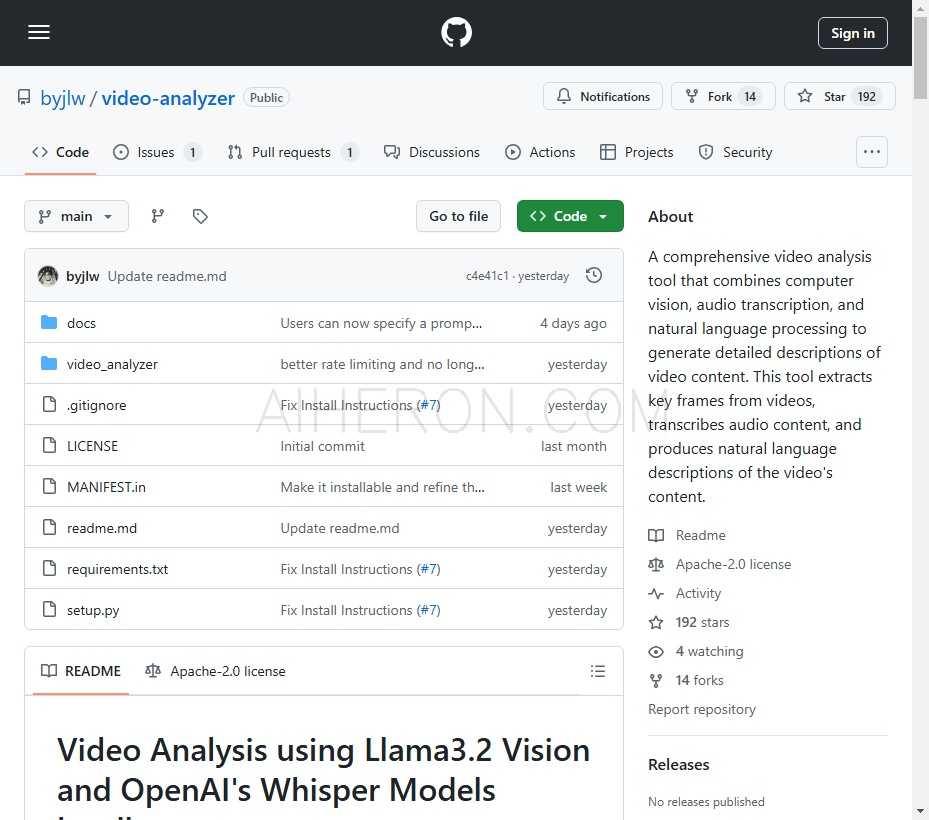Open the requirements.txt file
Screen dimensions: 929x820
tap(117, 569)
